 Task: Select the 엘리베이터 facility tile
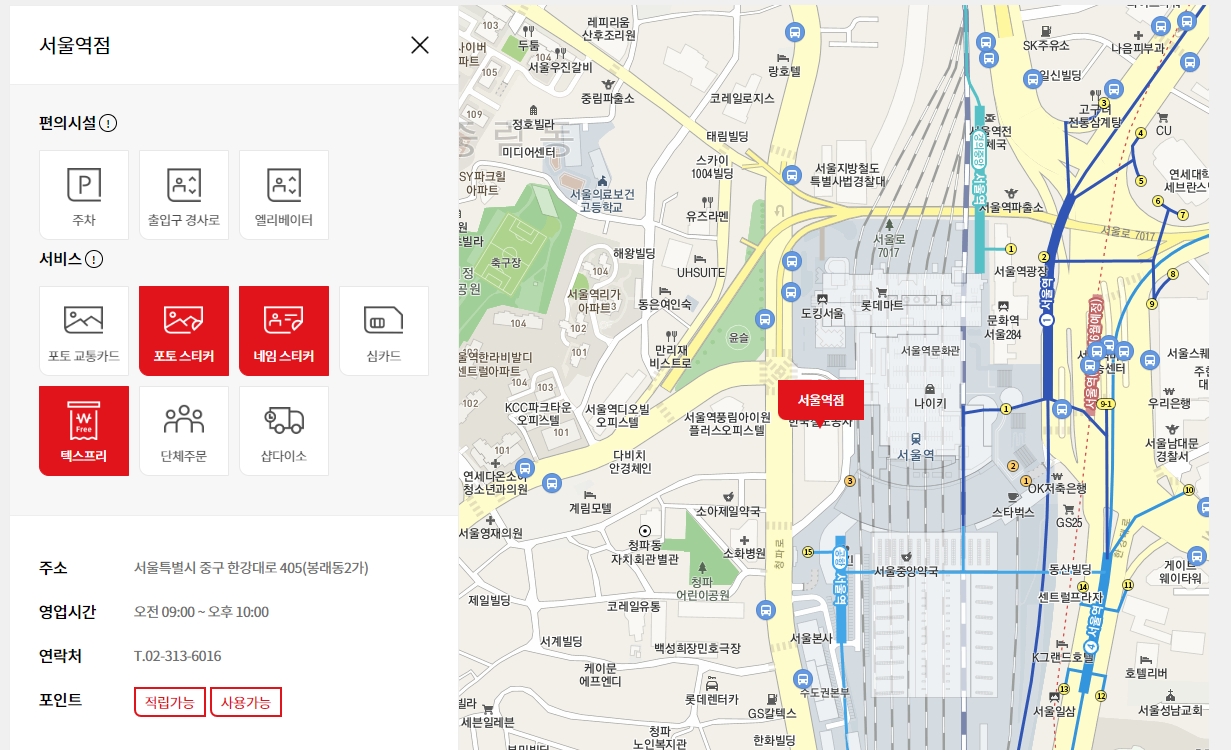tap(284, 195)
